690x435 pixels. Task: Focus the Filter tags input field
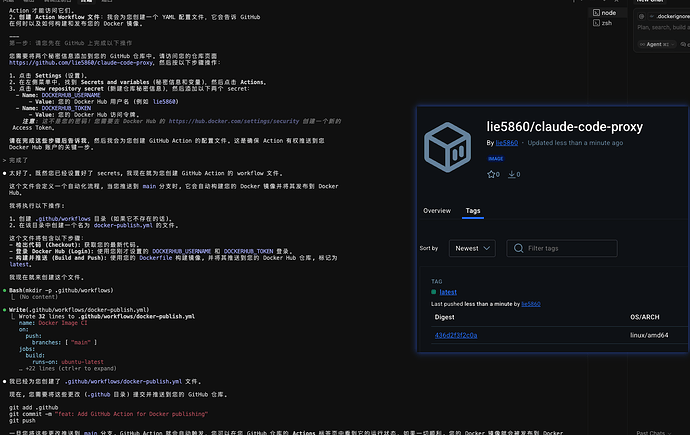562,249
